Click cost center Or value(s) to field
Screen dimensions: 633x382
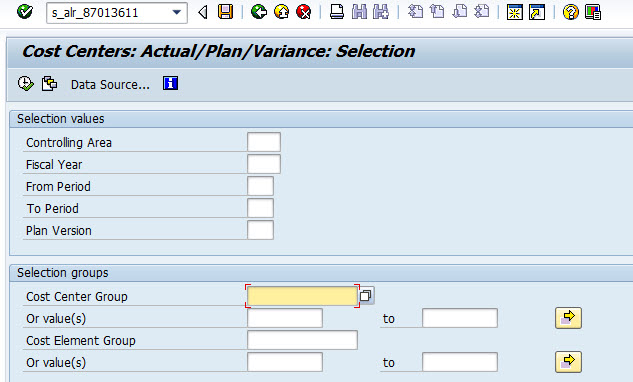460,318
